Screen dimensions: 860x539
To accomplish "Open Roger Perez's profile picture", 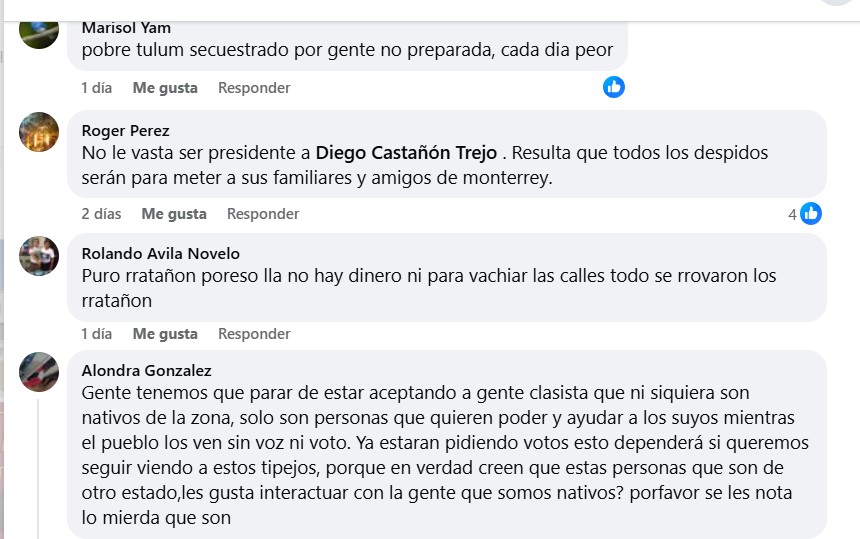I will (x=39, y=131).
